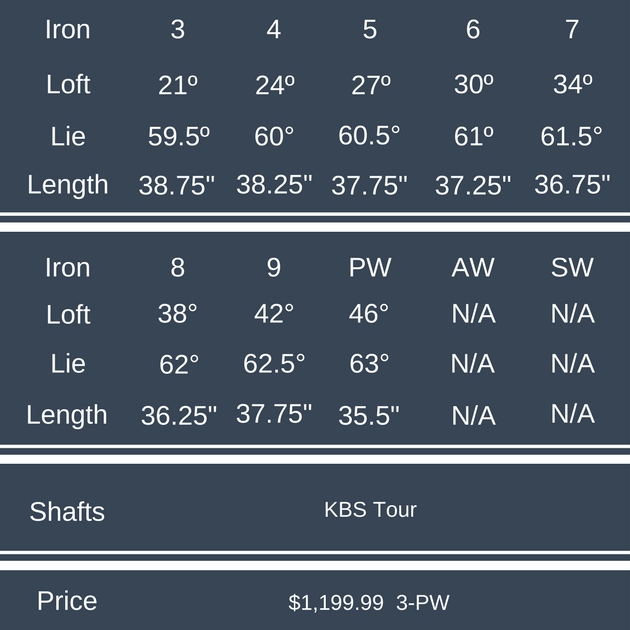Select the 36.75" length cell
This screenshot has height=630, width=630.
click(x=572, y=185)
